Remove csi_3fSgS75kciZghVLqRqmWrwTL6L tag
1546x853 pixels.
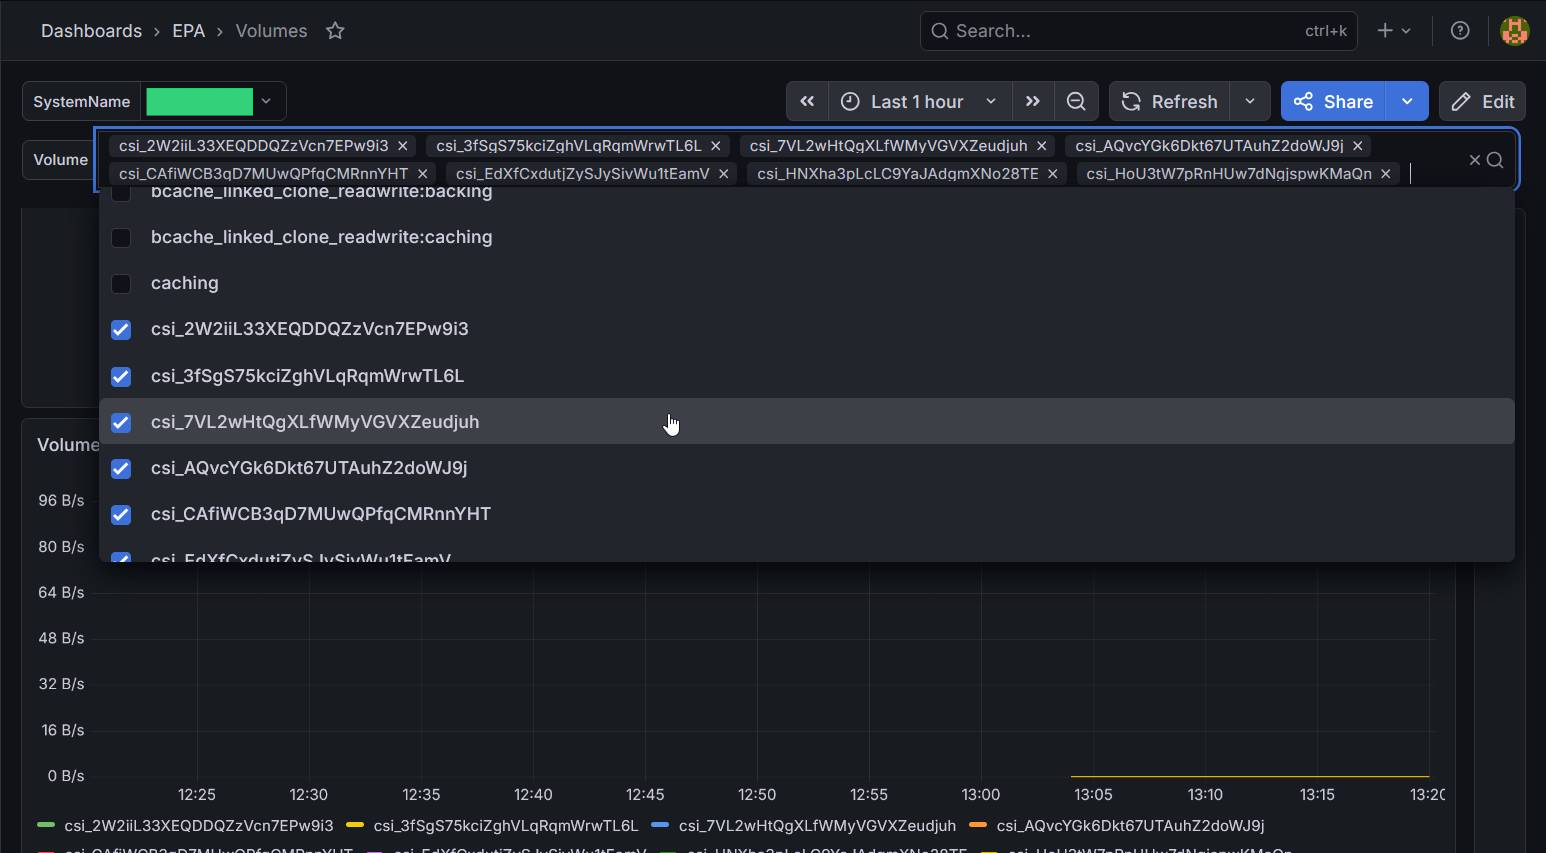[716, 146]
